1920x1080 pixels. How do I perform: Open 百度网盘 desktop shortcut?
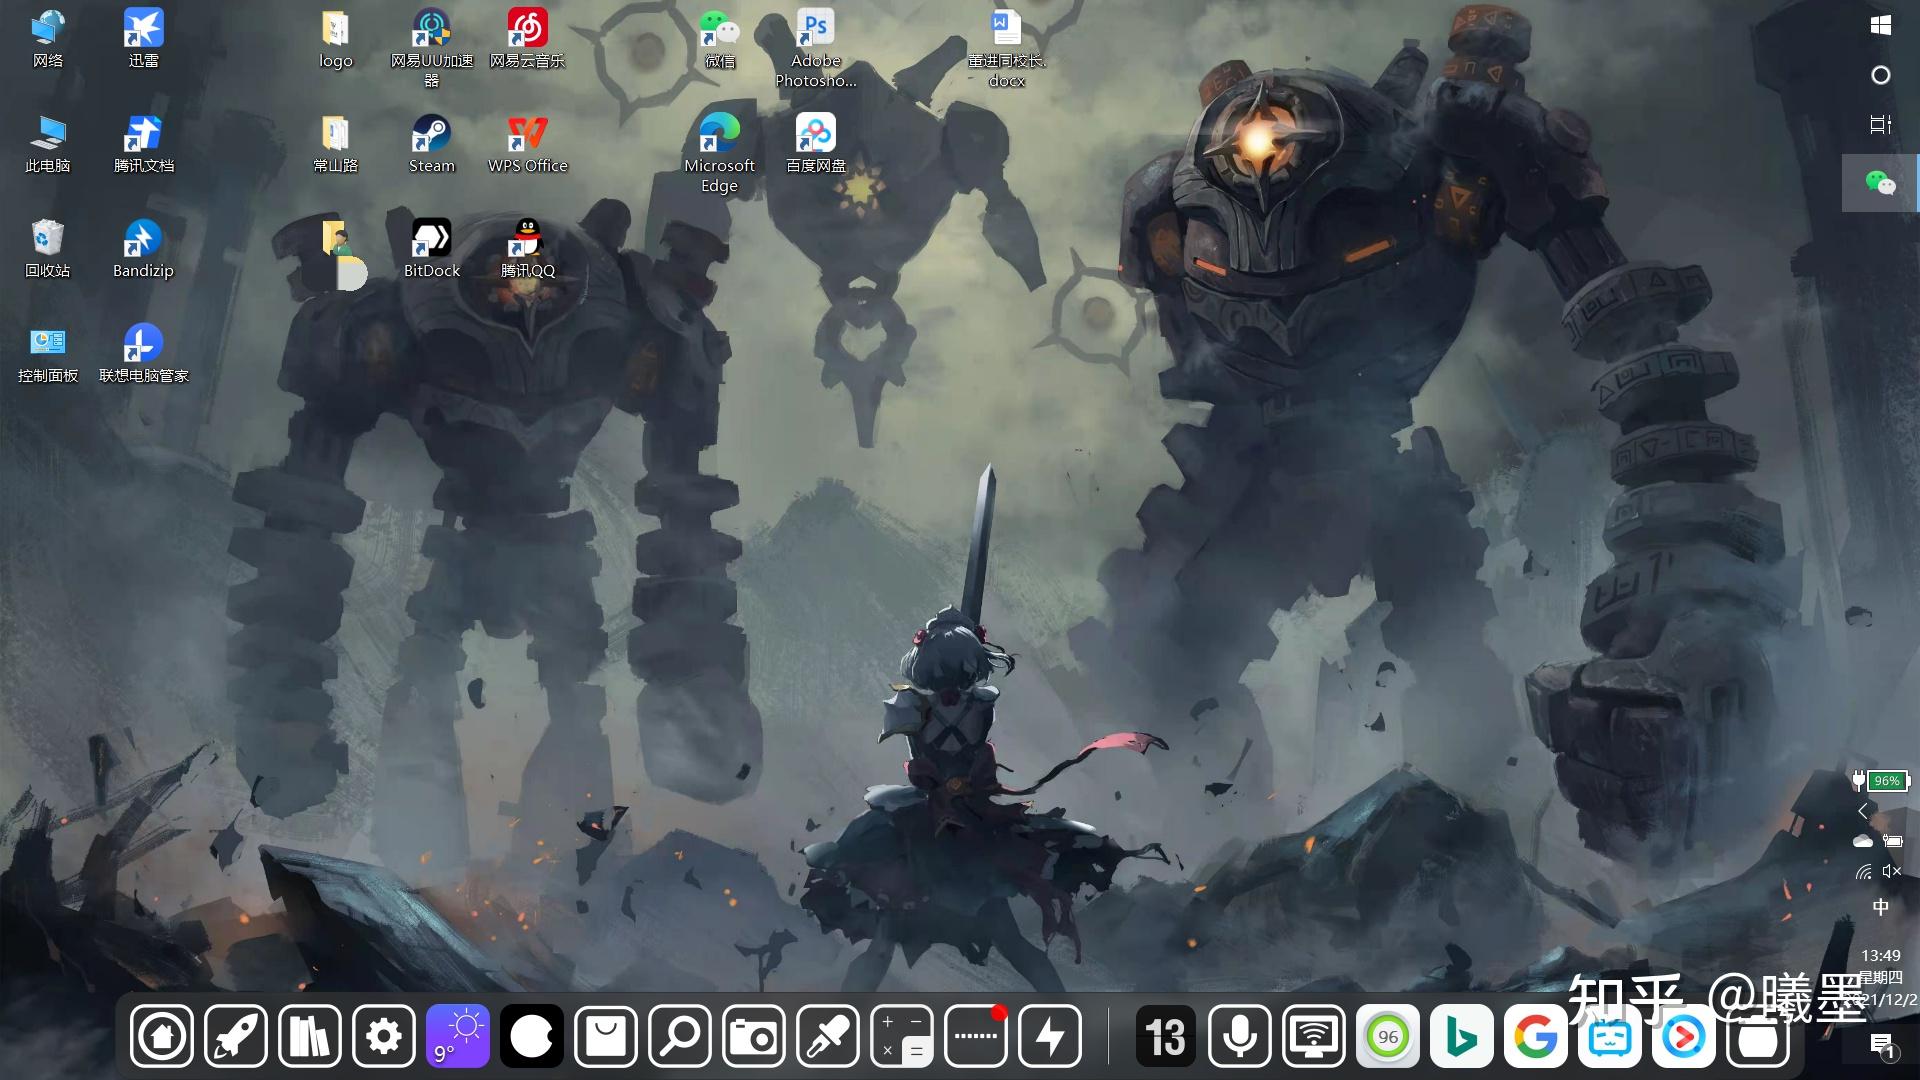click(x=815, y=144)
